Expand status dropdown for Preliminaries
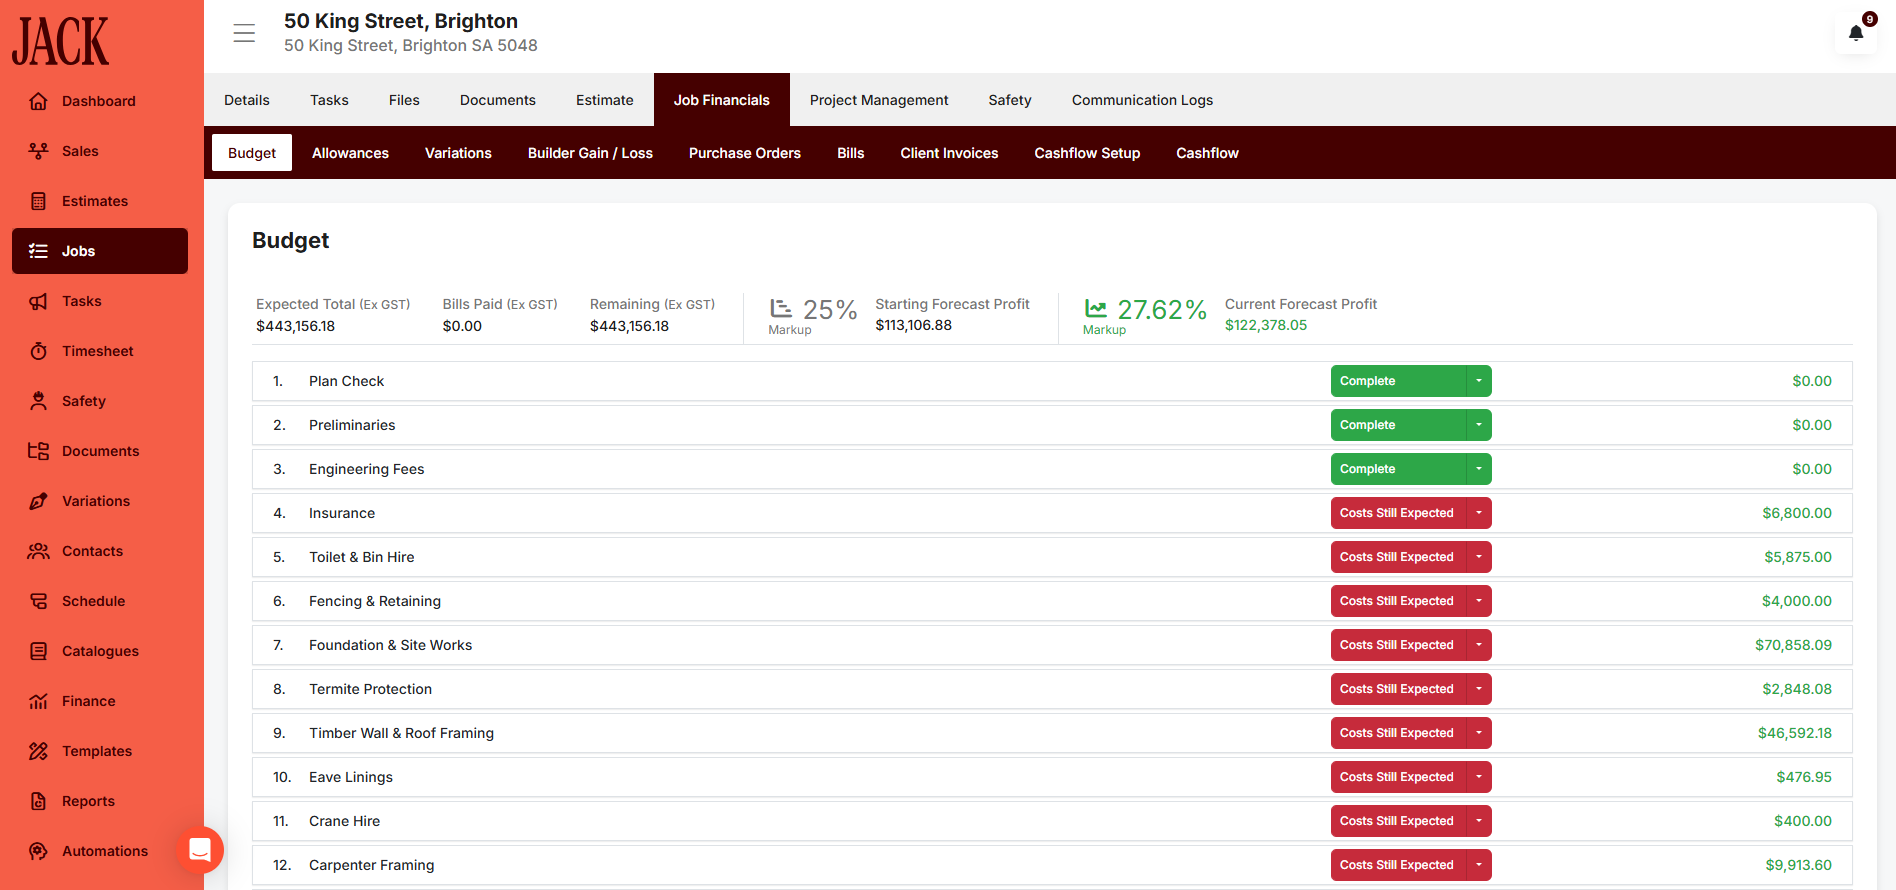Viewport: 1896px width, 890px height. [1479, 425]
